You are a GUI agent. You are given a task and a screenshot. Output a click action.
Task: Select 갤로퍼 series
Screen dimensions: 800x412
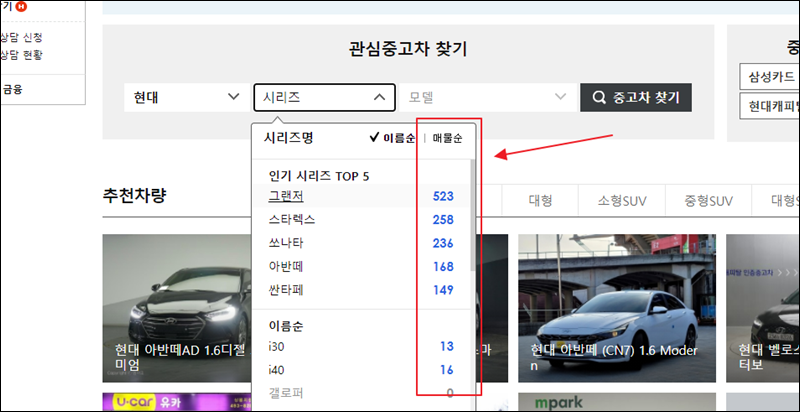click(286, 393)
